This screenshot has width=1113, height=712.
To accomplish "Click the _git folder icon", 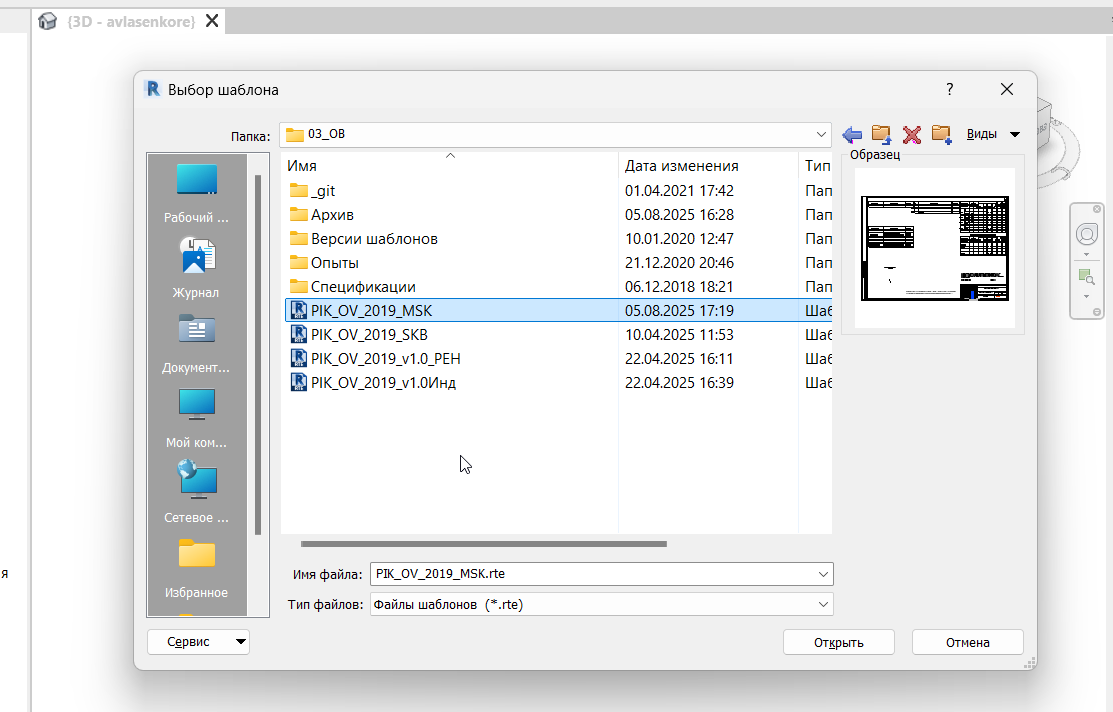I will [299, 191].
